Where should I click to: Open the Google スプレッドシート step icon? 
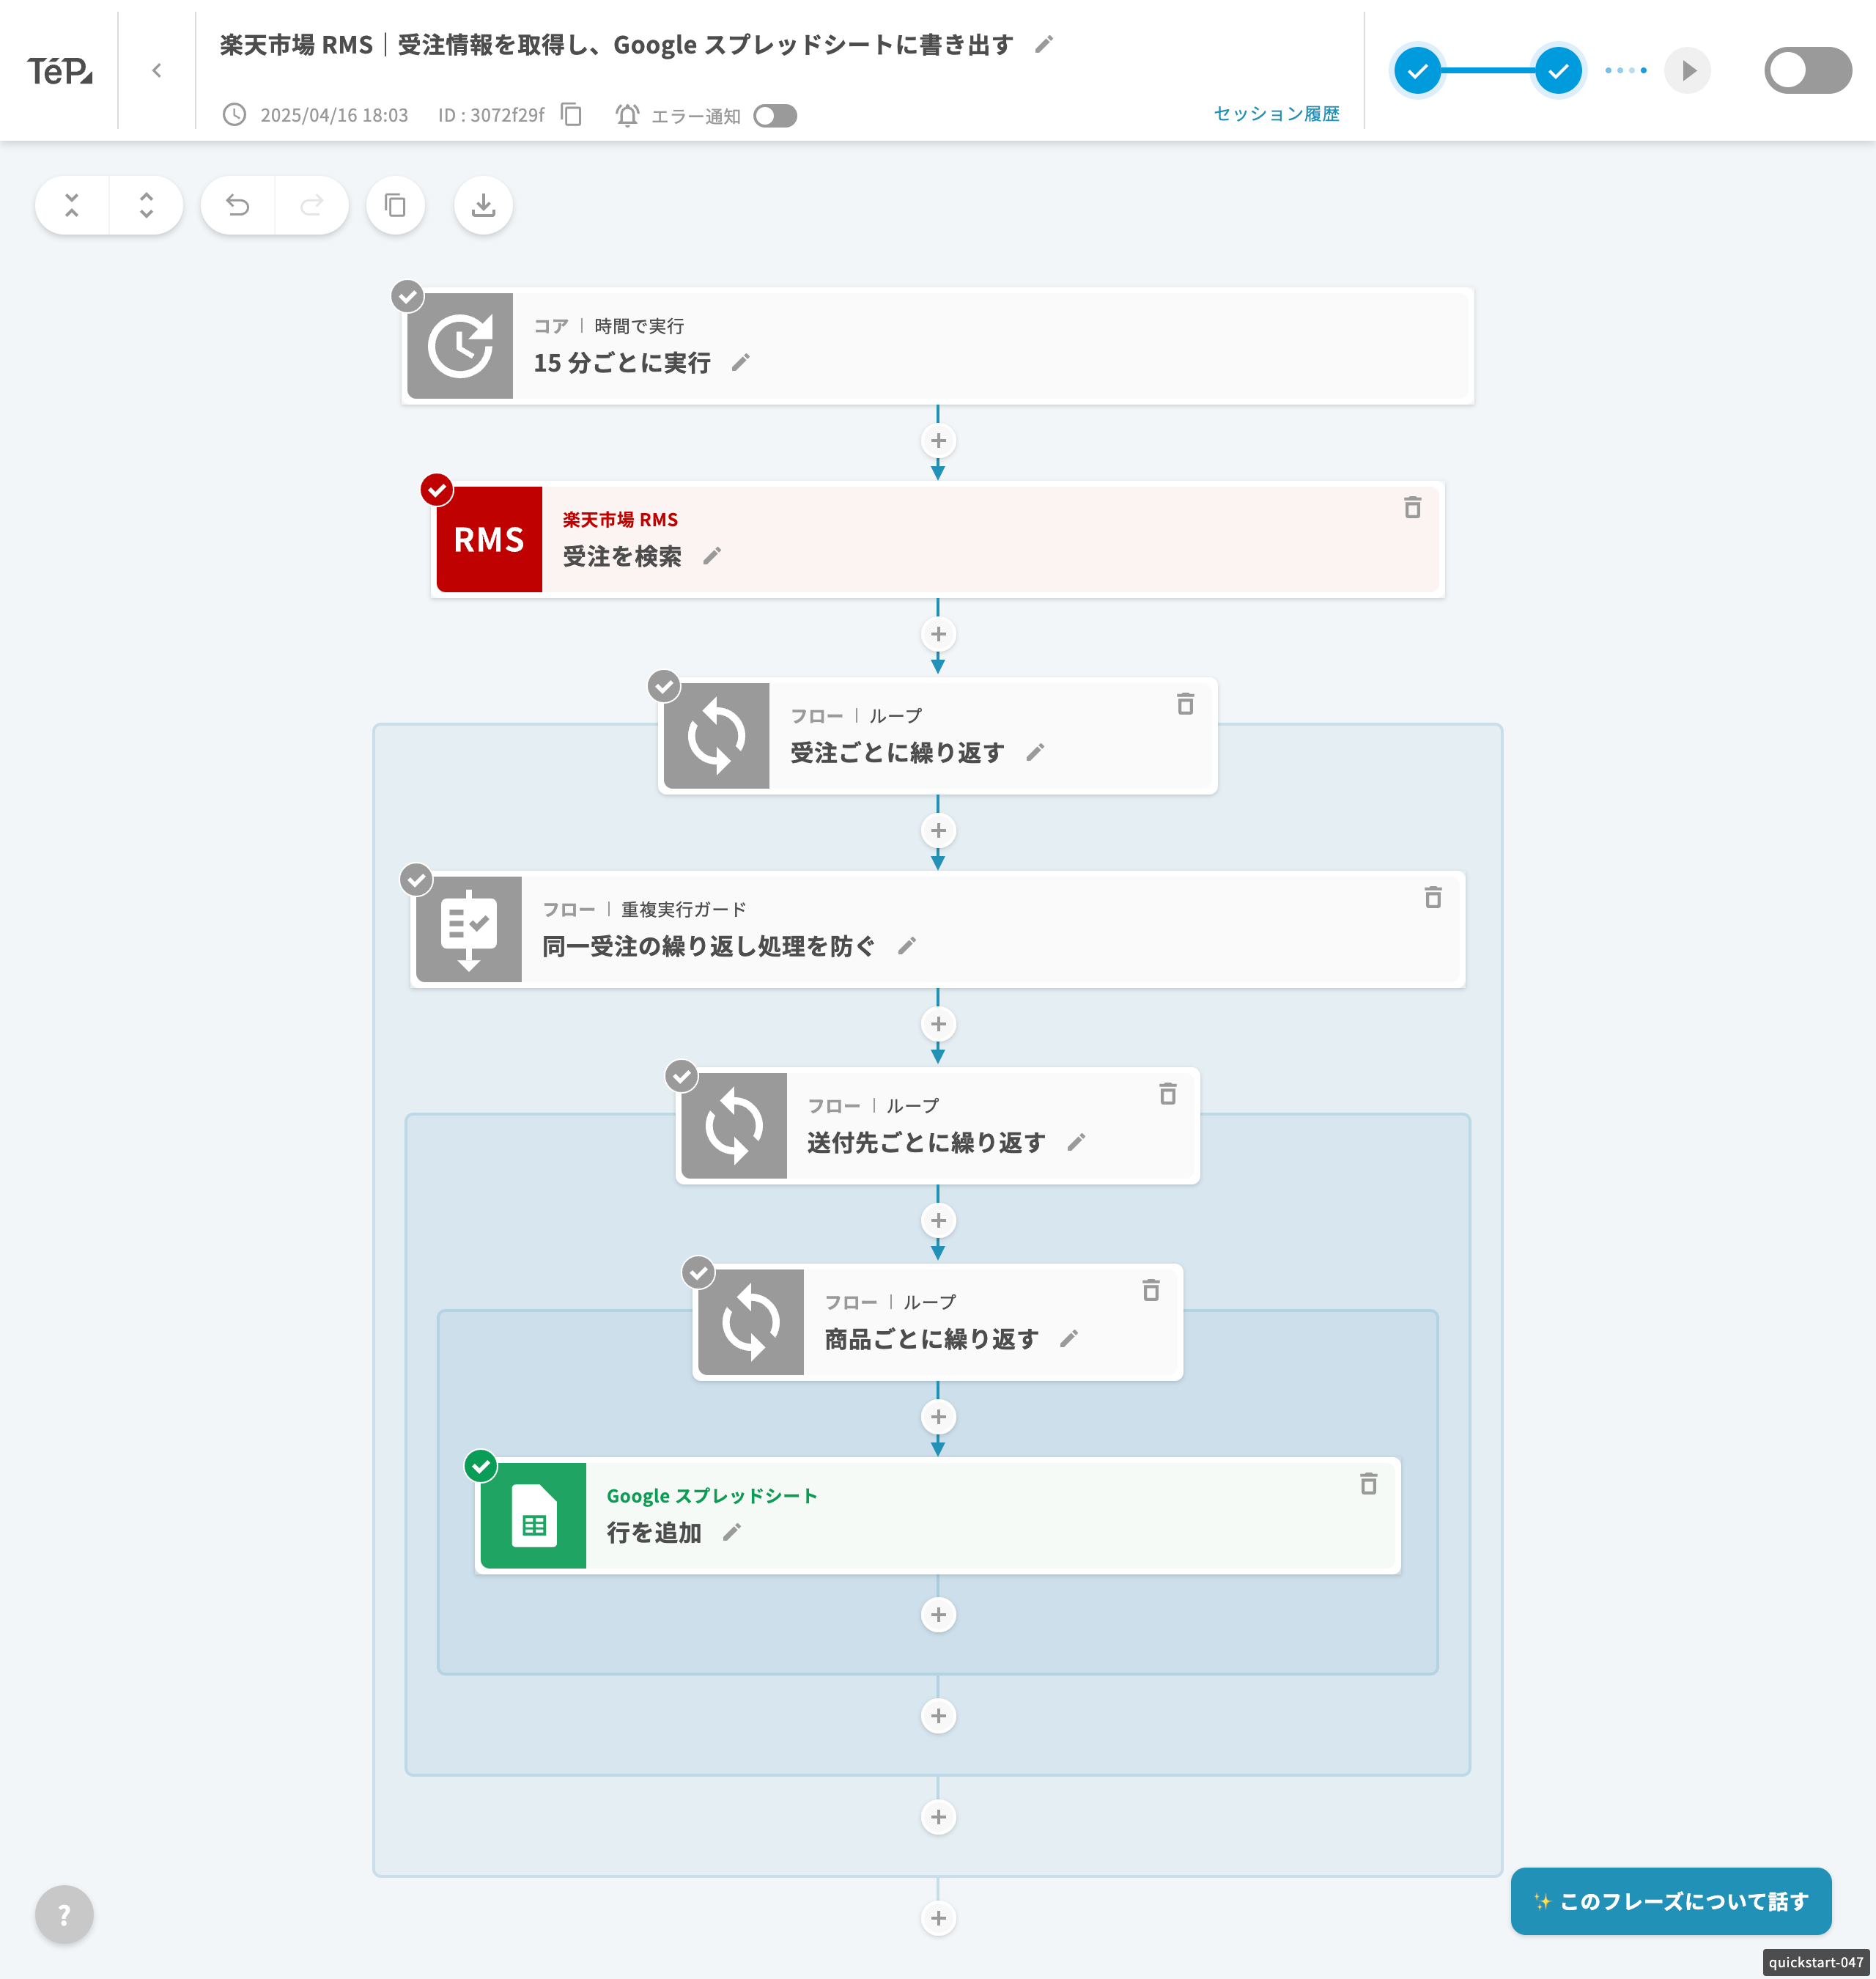[x=533, y=1516]
